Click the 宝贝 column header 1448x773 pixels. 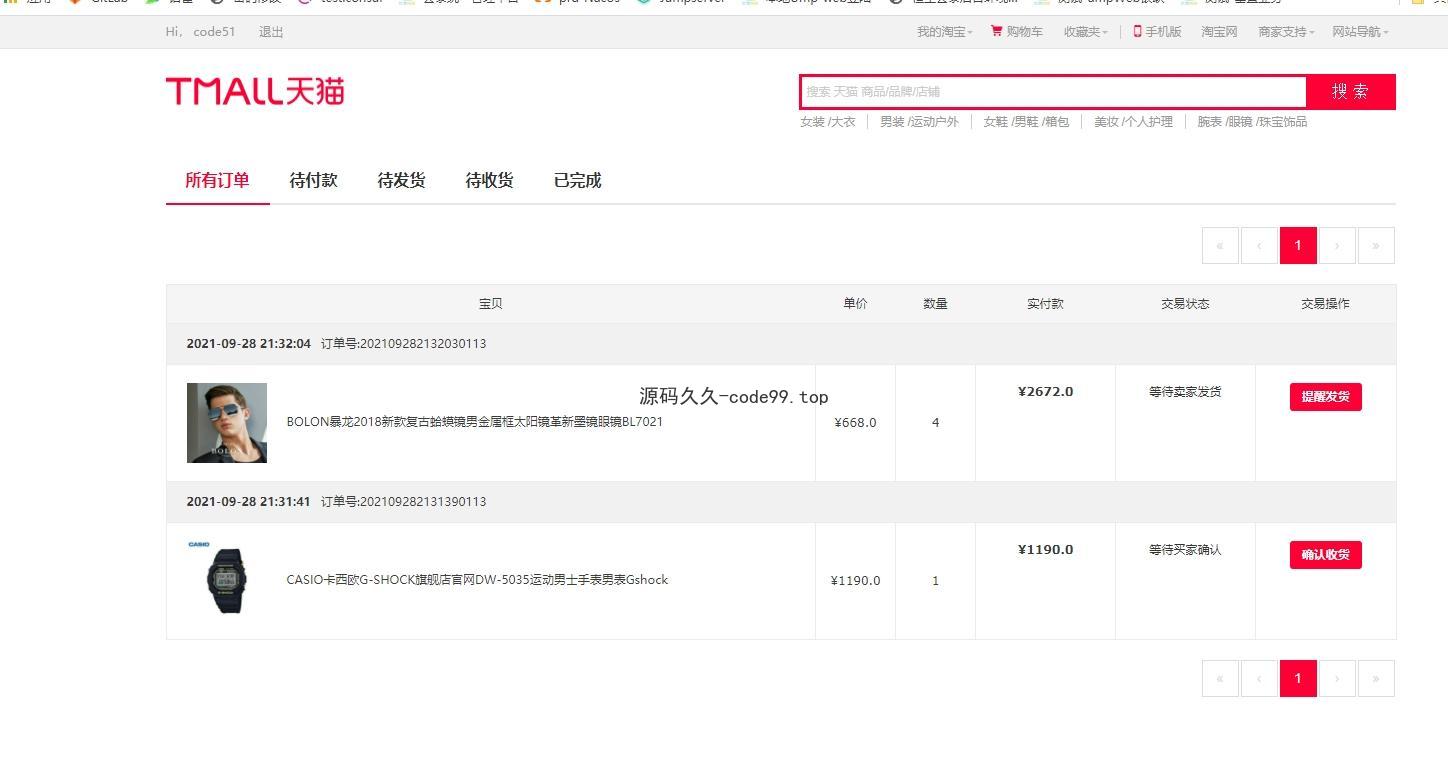[x=490, y=304]
